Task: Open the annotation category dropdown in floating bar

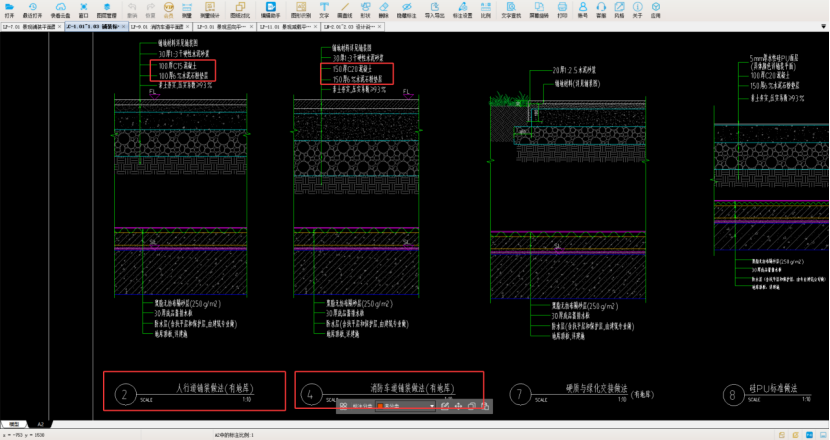Action: pyautogui.click(x=431, y=406)
